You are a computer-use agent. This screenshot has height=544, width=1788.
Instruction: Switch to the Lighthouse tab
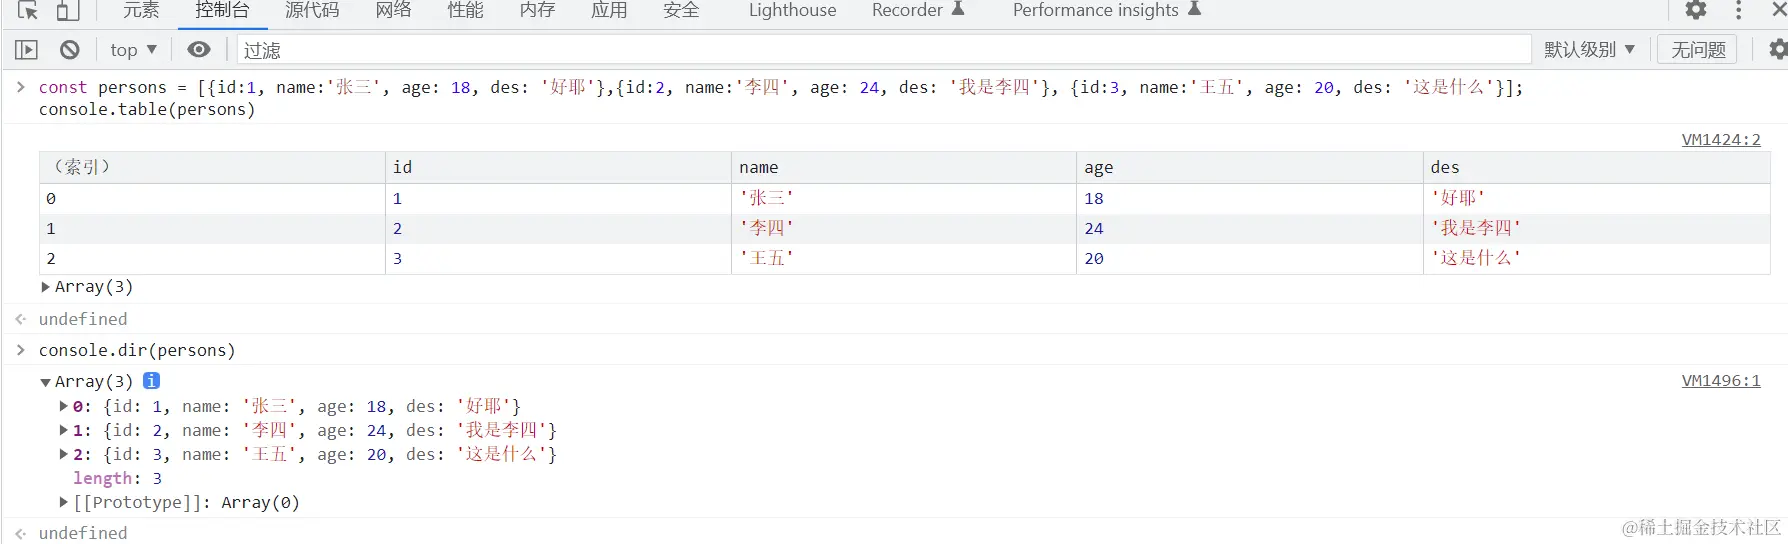[792, 11]
